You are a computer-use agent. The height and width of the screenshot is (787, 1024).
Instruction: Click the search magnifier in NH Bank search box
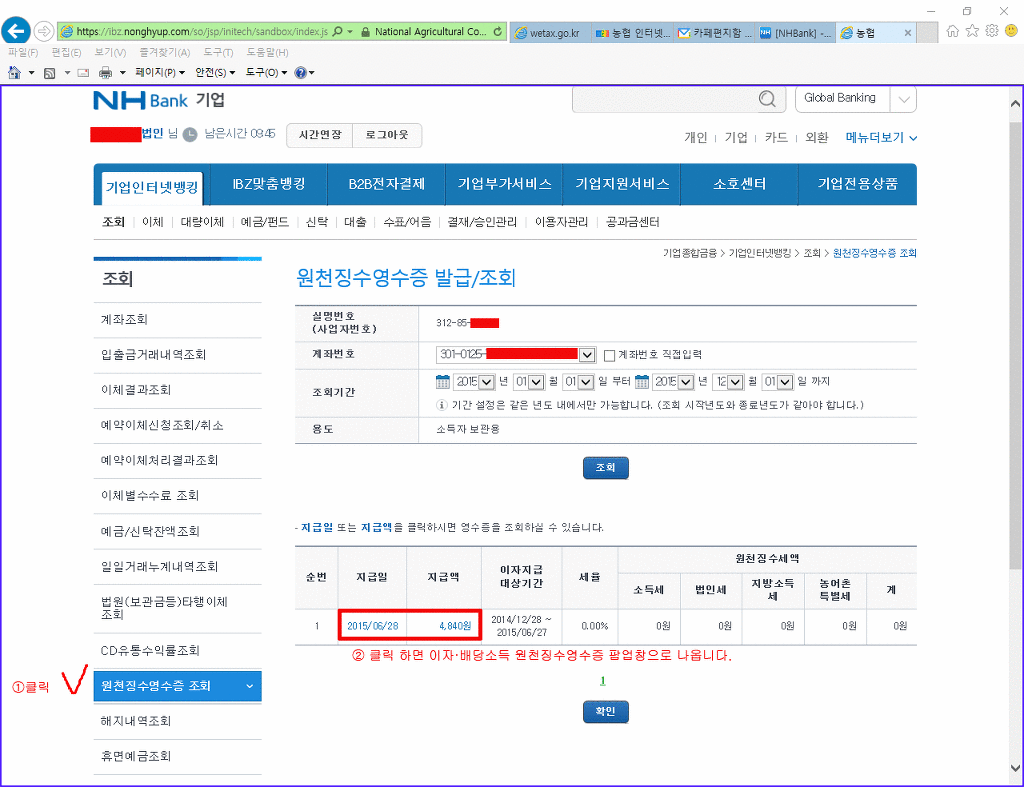coord(767,99)
